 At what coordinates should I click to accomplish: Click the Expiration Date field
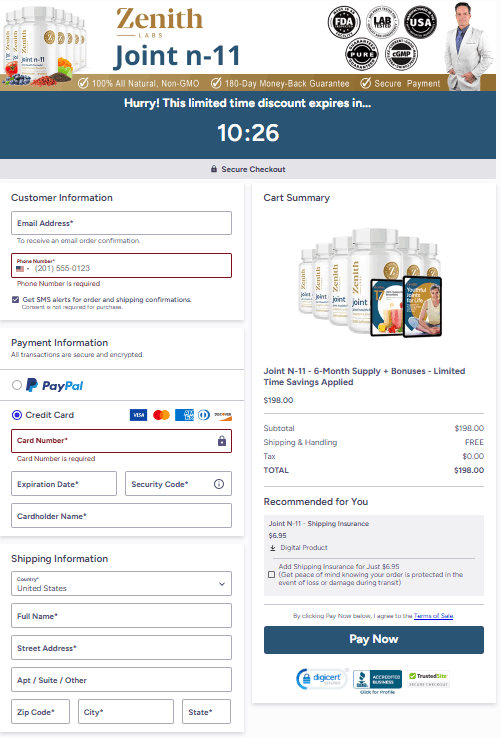[64, 484]
